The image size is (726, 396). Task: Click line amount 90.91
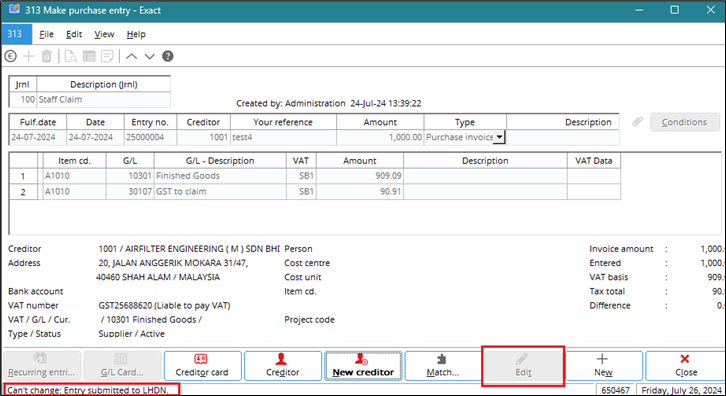point(359,192)
